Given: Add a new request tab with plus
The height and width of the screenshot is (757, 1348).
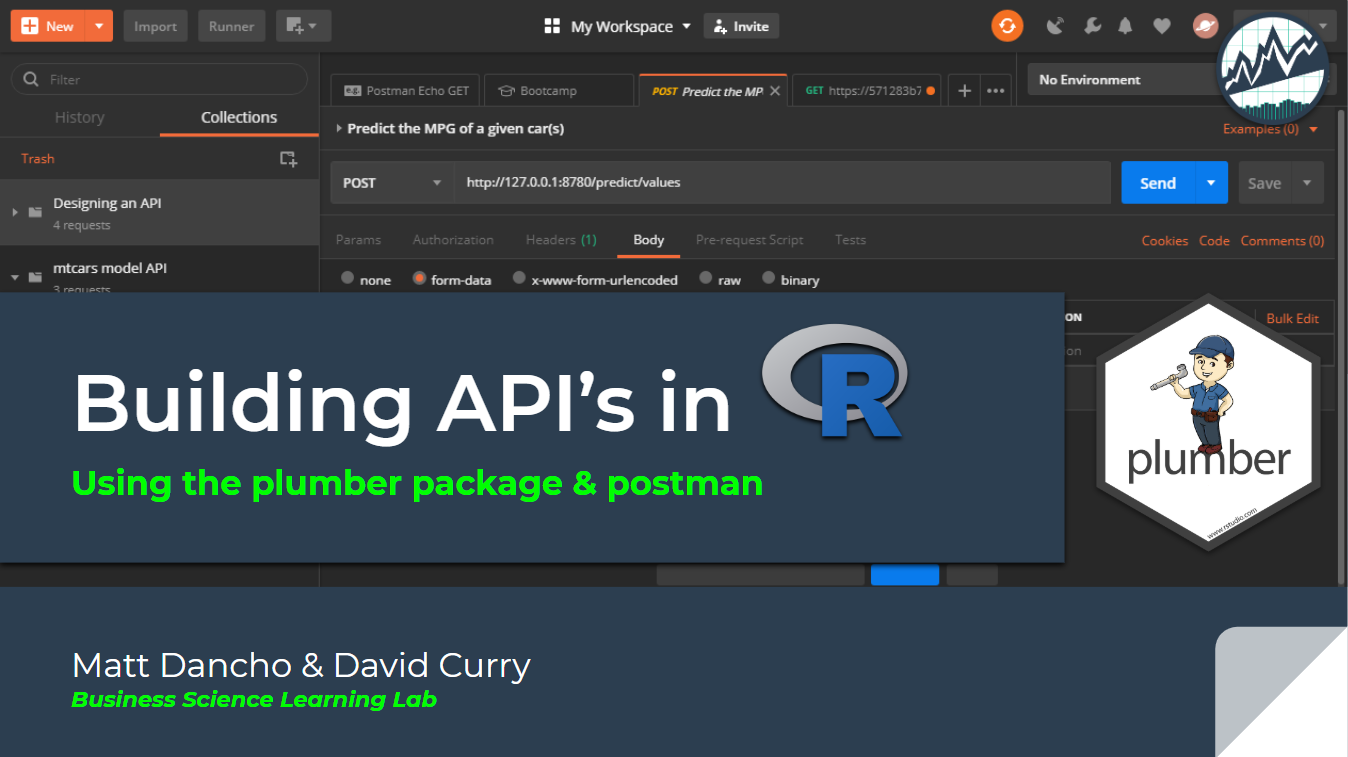Looking at the screenshot, I should (964, 90).
